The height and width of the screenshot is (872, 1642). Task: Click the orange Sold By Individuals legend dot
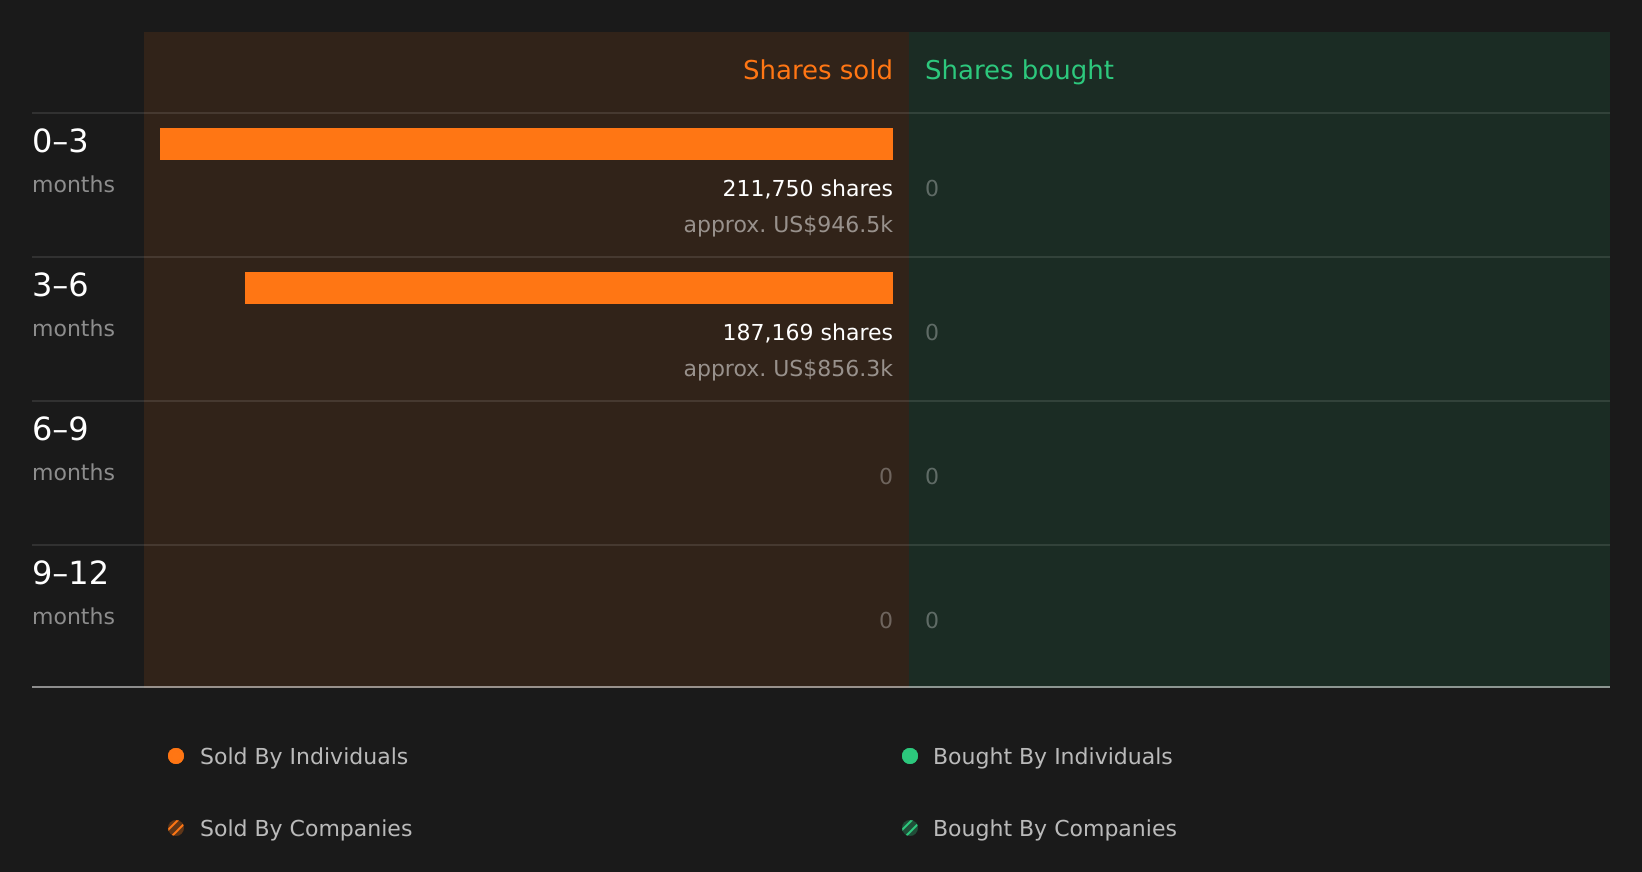pos(176,756)
